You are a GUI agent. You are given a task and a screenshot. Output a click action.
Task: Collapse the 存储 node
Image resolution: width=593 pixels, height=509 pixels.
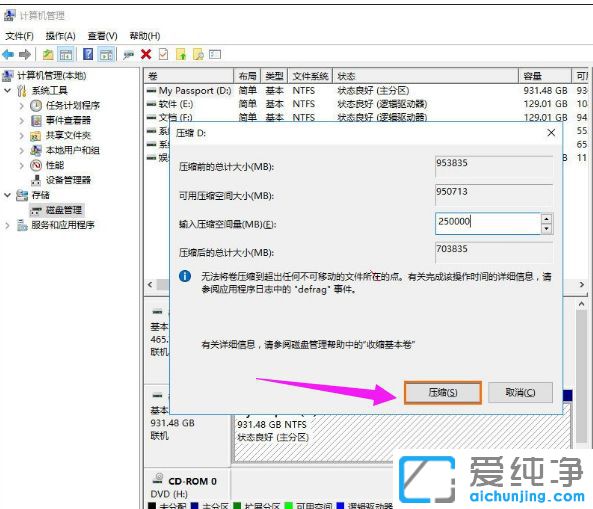pyautogui.click(x=7, y=195)
